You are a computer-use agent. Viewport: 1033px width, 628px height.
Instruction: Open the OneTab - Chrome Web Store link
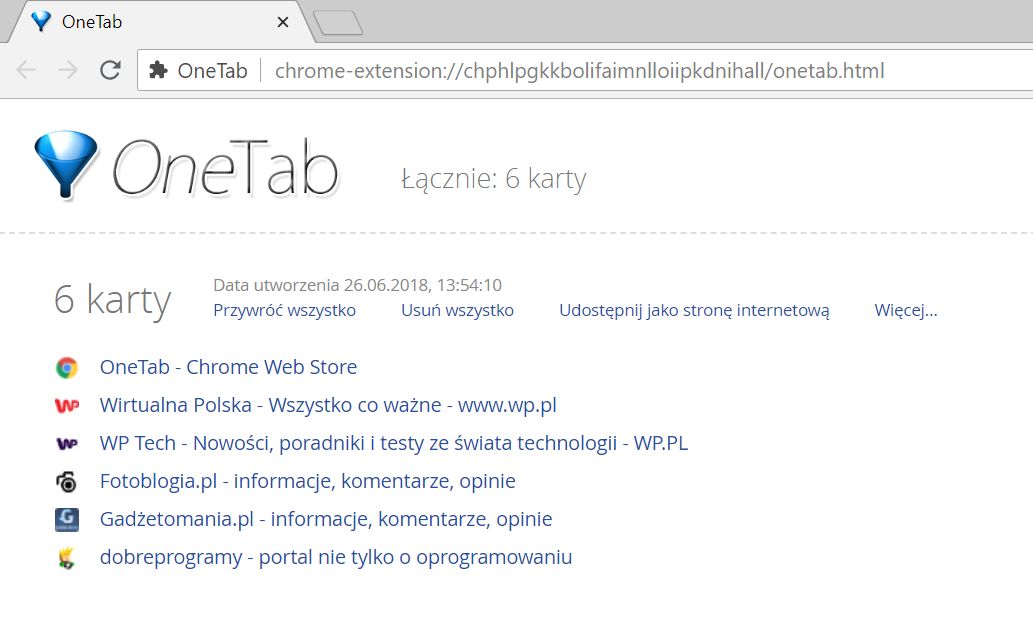[x=228, y=367]
